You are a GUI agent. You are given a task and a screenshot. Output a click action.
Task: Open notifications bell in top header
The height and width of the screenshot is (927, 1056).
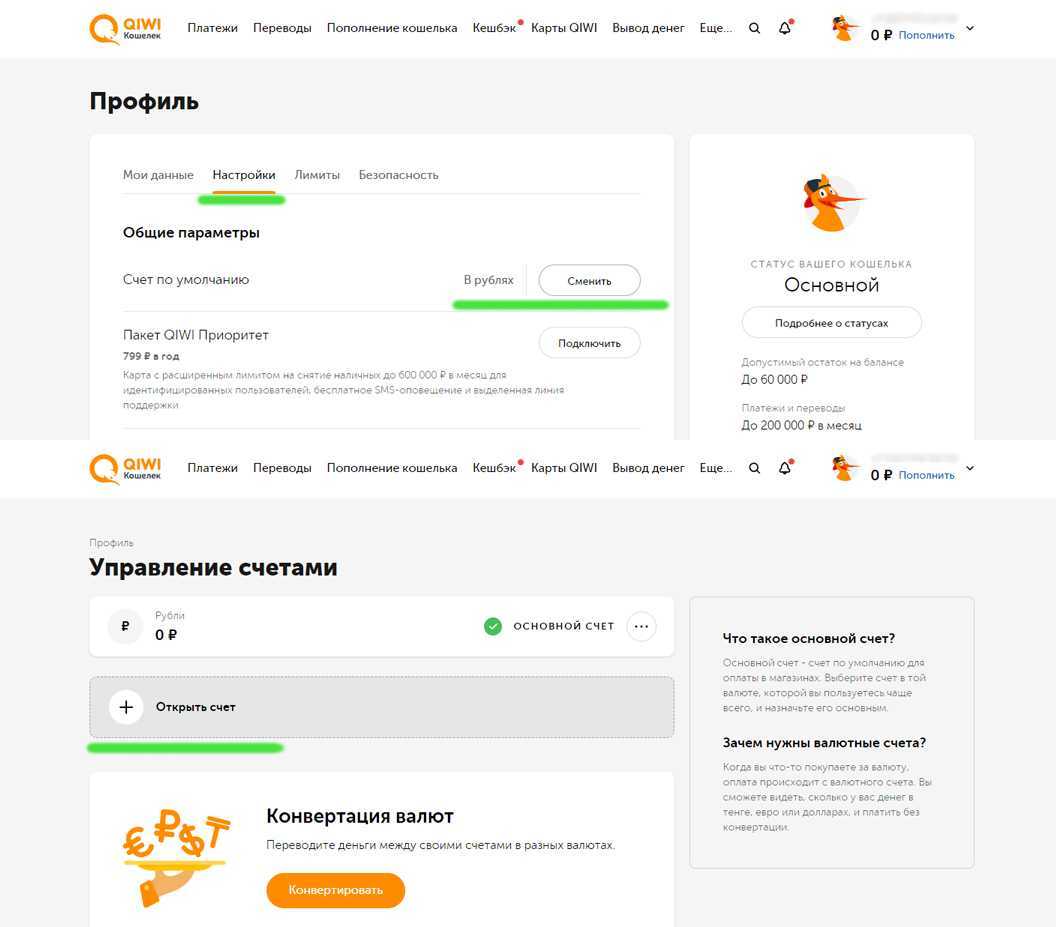click(x=785, y=28)
